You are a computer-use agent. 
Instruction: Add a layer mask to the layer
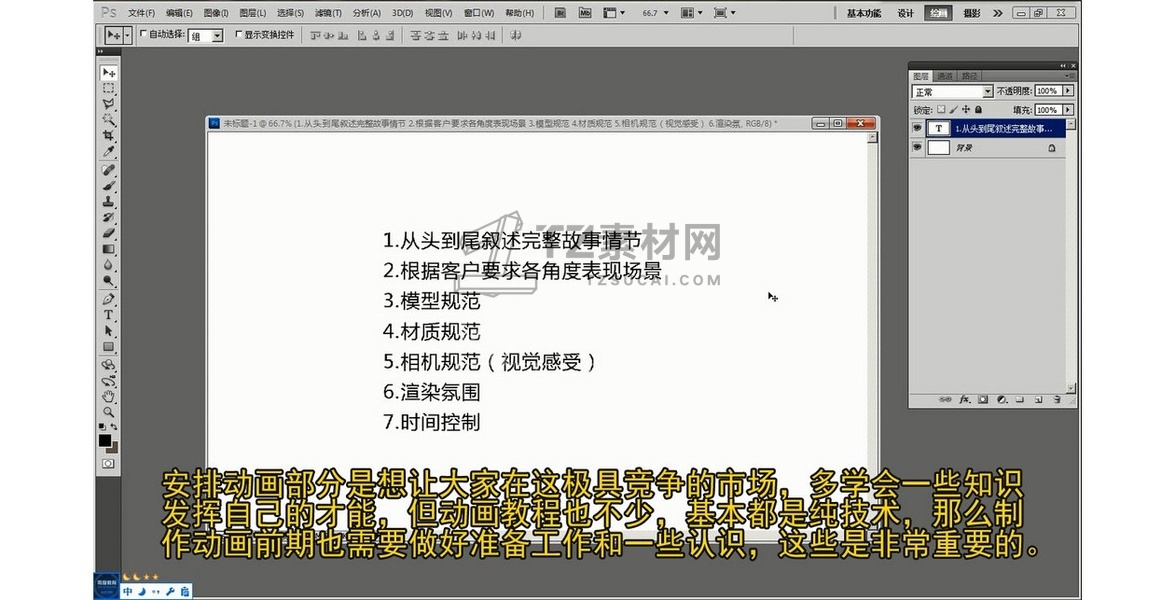[983, 400]
